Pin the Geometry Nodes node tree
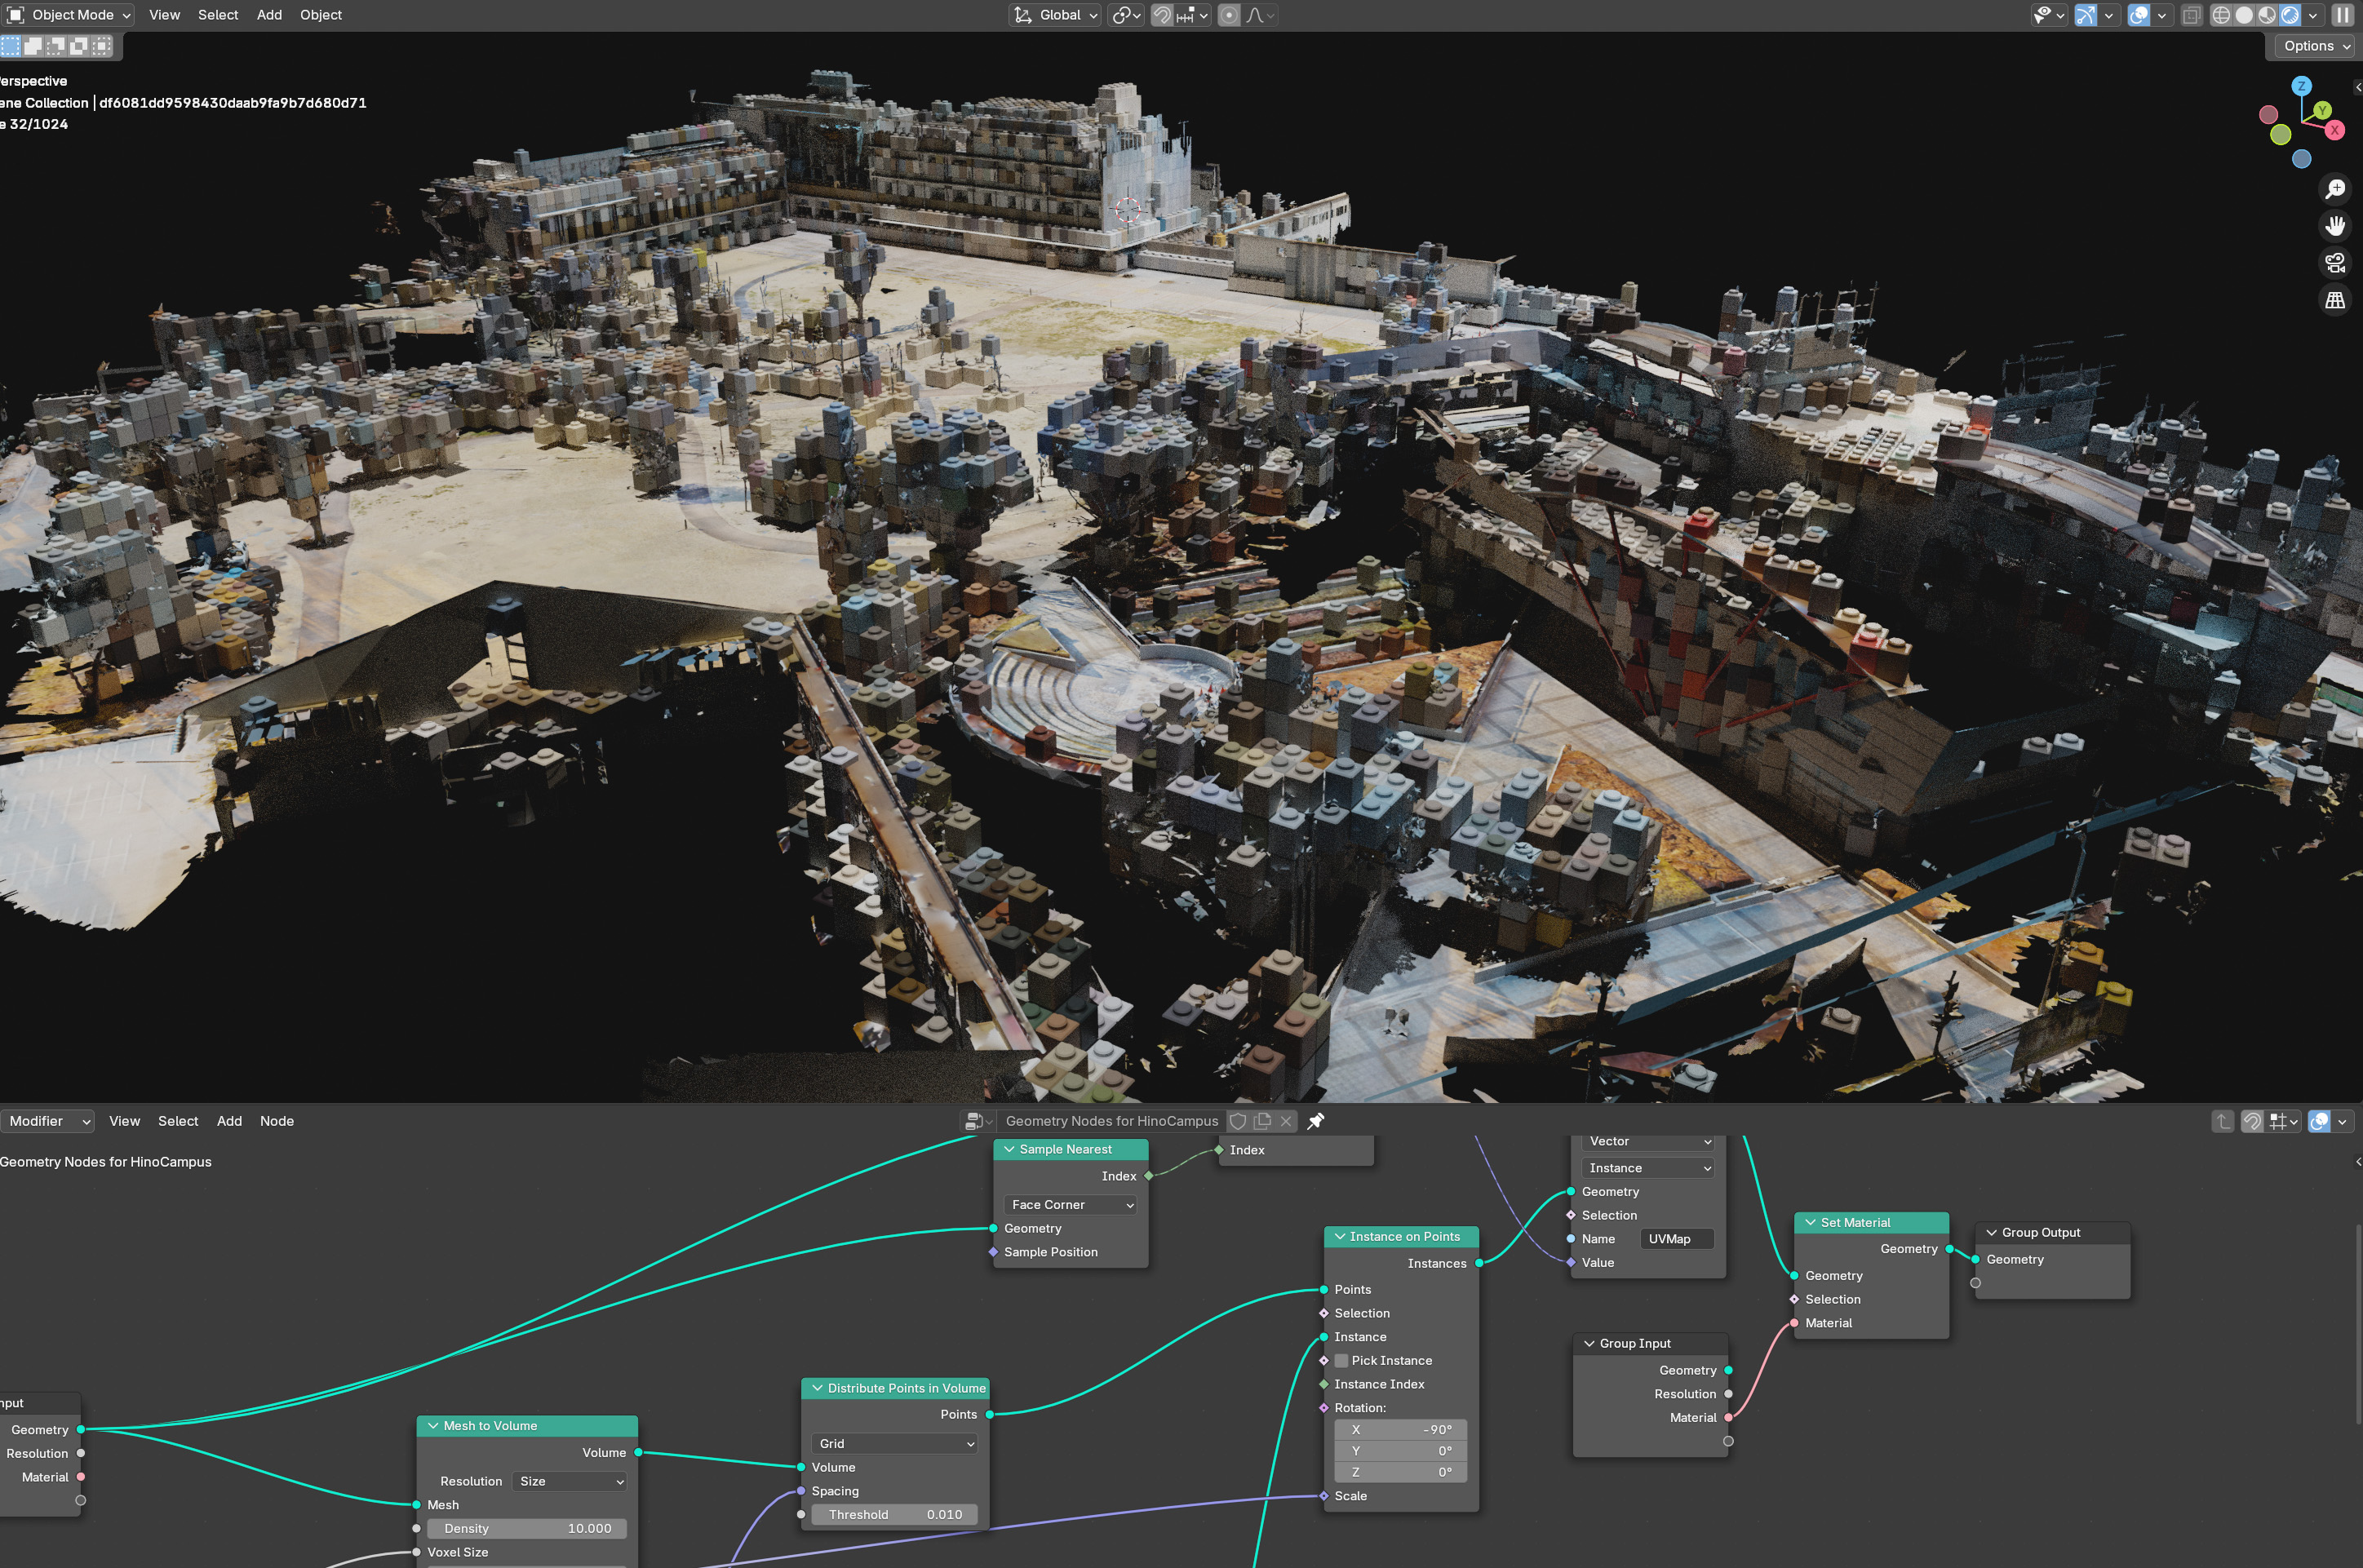The width and height of the screenshot is (2363, 1568). pos(1316,1121)
